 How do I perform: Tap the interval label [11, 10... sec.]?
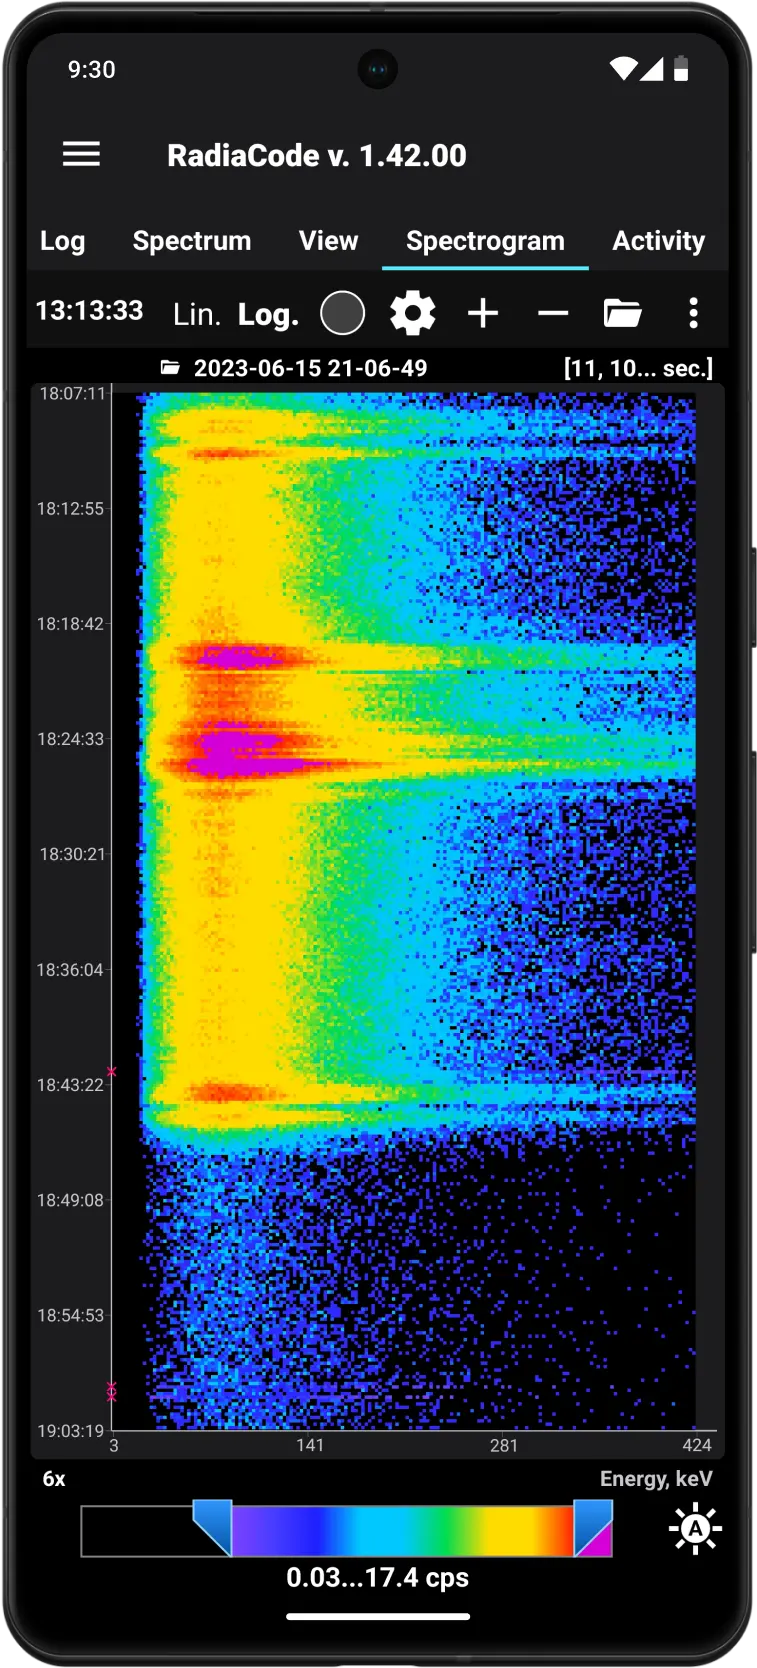[638, 368]
